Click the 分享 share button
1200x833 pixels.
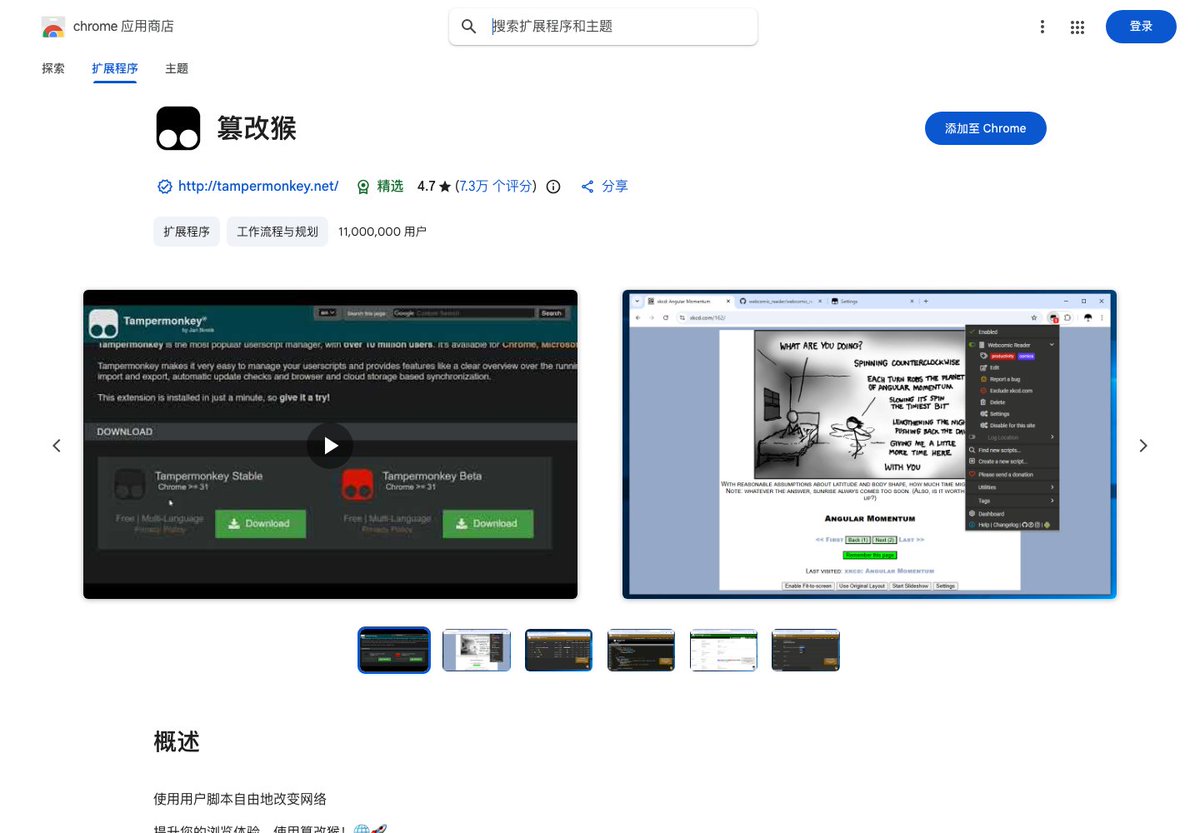click(x=604, y=186)
